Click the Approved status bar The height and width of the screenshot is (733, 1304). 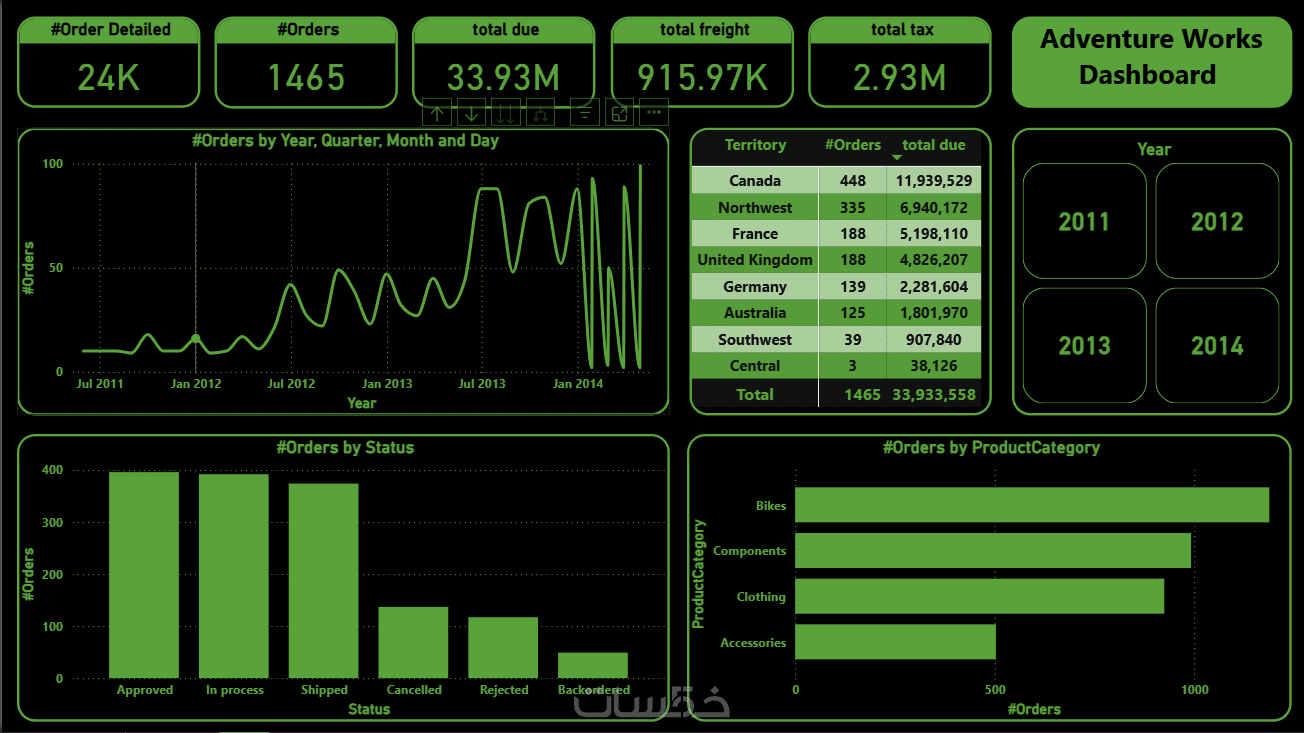tap(144, 575)
